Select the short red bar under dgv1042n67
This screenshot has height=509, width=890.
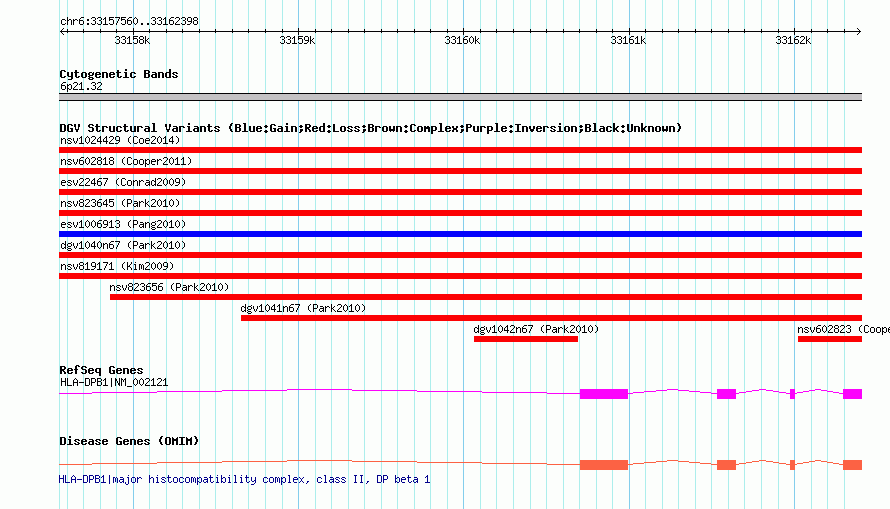click(526, 339)
